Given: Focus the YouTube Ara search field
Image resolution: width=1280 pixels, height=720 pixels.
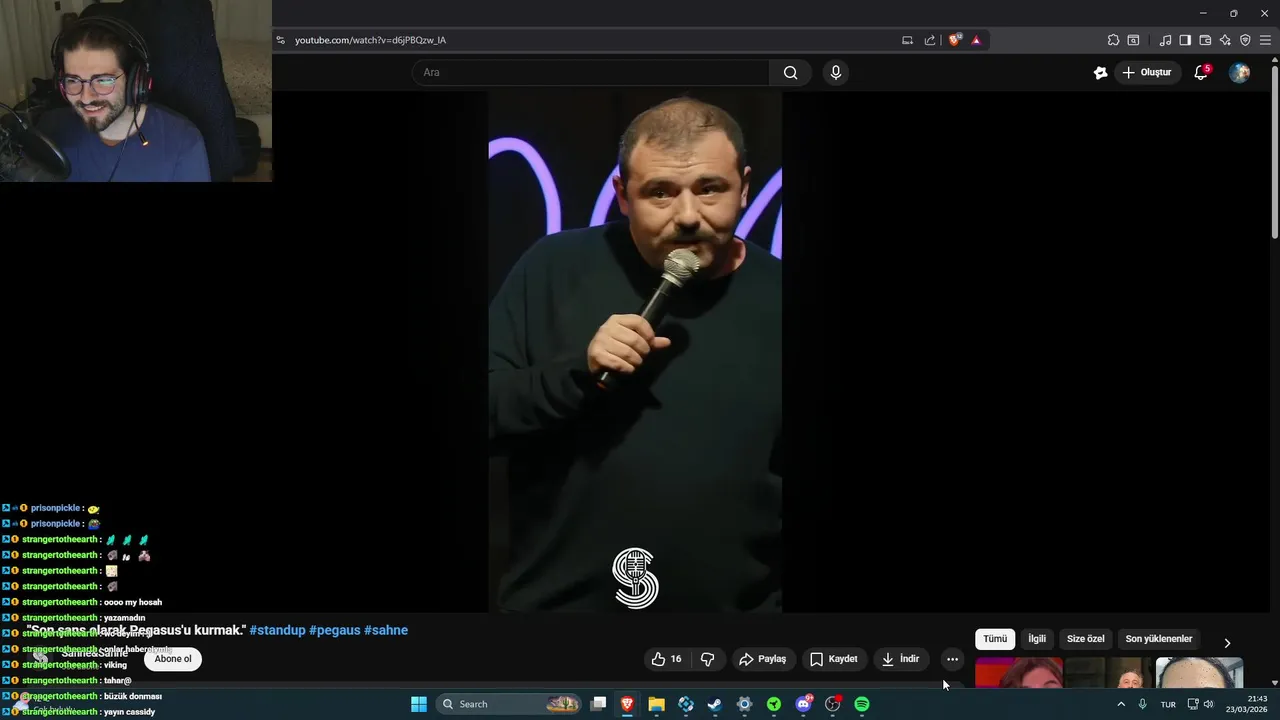Looking at the screenshot, I should (x=591, y=72).
